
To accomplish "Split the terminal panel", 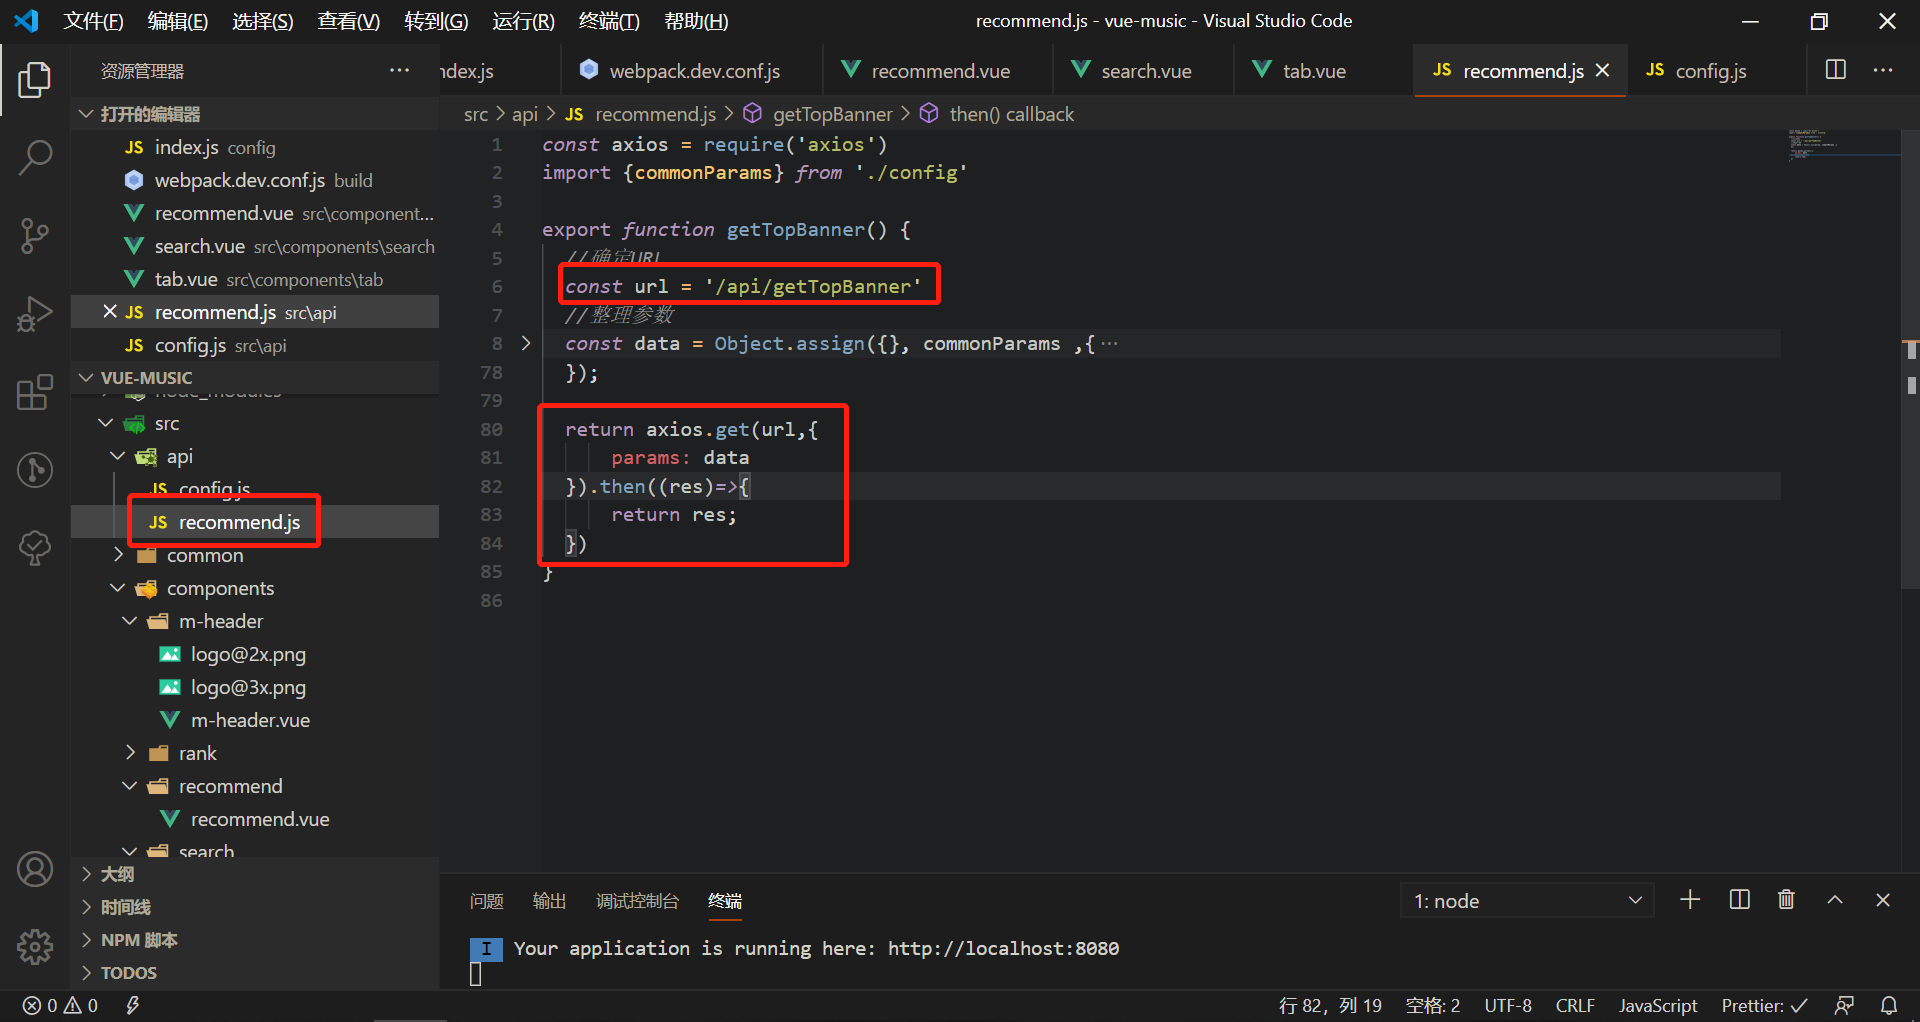I will (x=1740, y=900).
